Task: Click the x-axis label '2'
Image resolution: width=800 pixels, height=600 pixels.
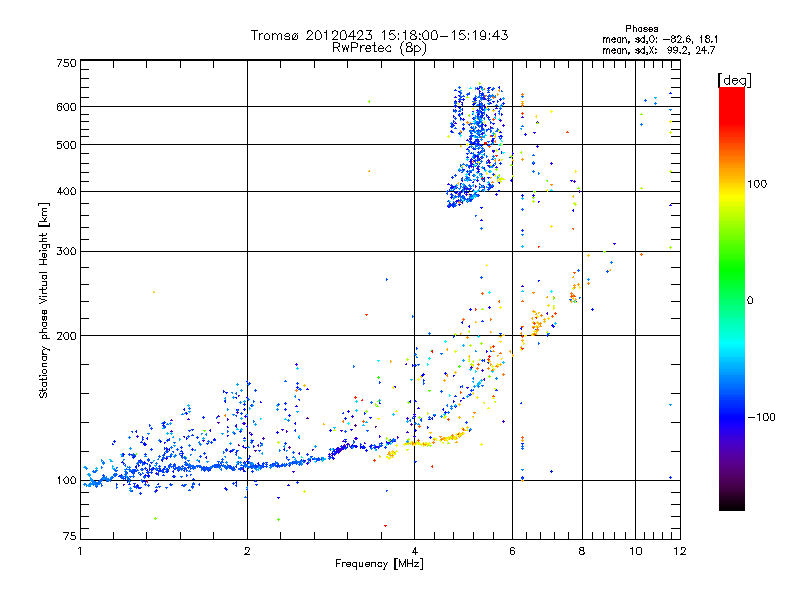Action: point(247,551)
